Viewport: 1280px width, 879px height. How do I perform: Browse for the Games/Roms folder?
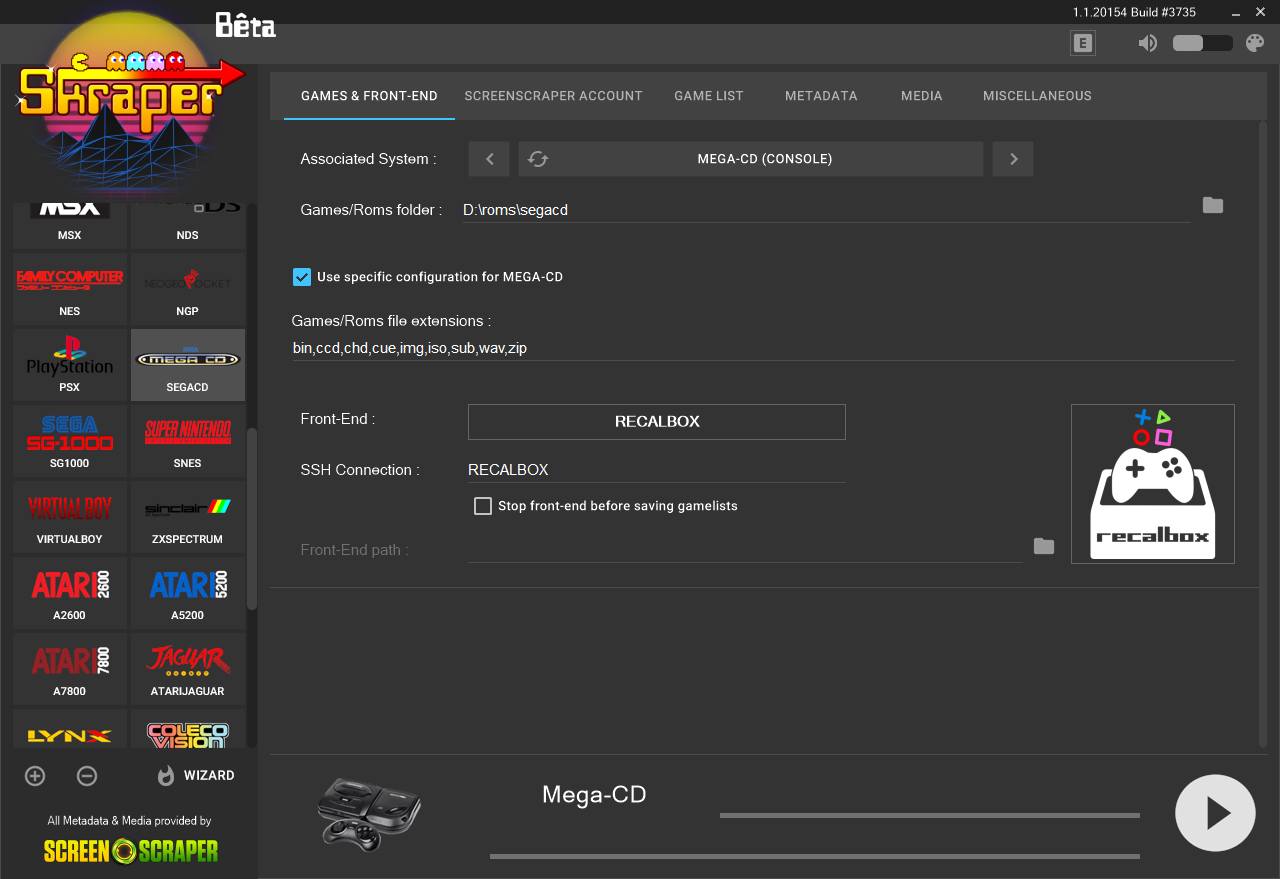(x=1213, y=205)
